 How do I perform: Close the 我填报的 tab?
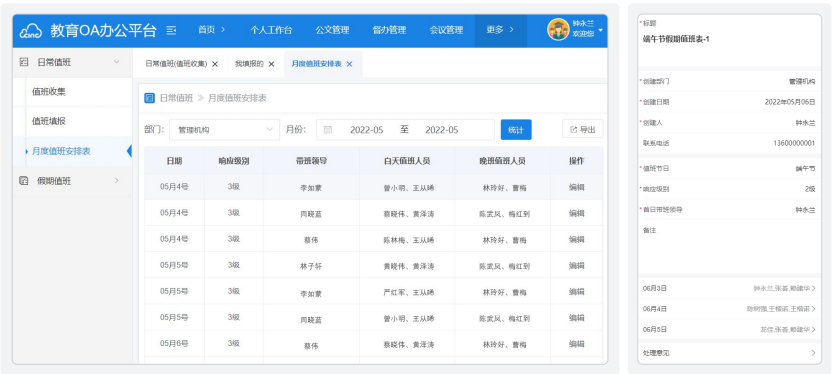(271, 64)
